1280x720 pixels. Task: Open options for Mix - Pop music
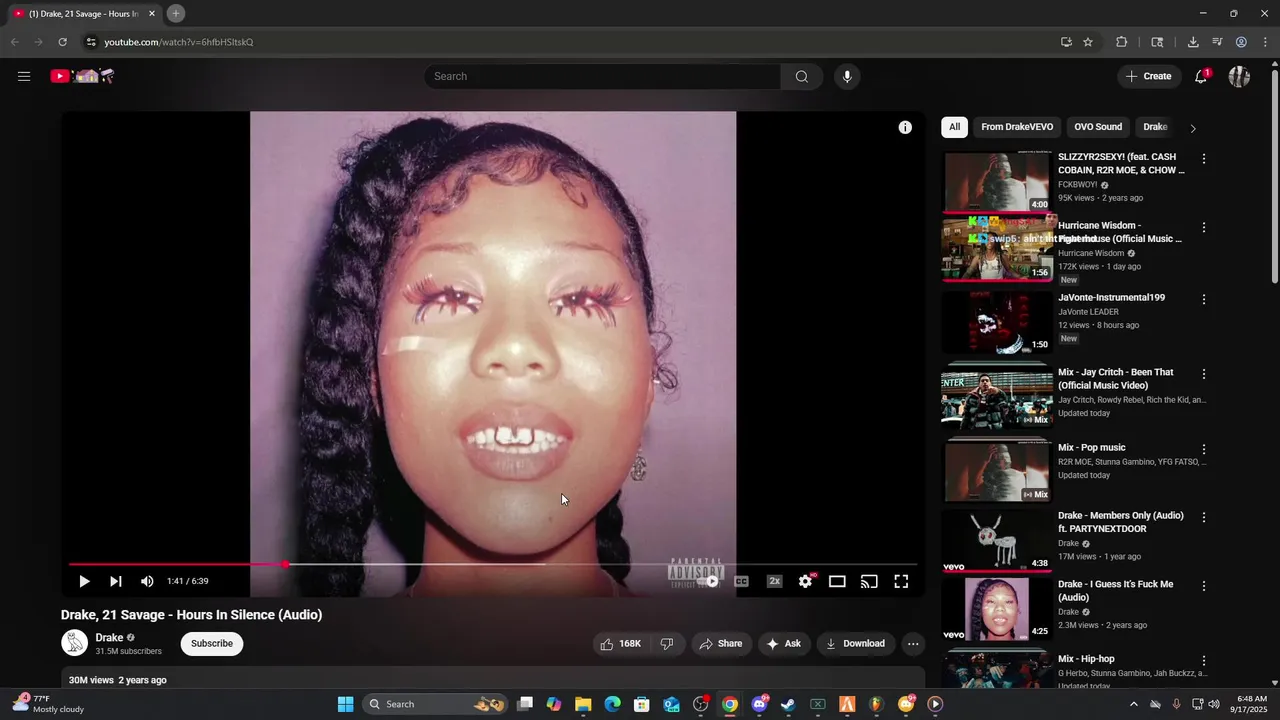click(1204, 450)
